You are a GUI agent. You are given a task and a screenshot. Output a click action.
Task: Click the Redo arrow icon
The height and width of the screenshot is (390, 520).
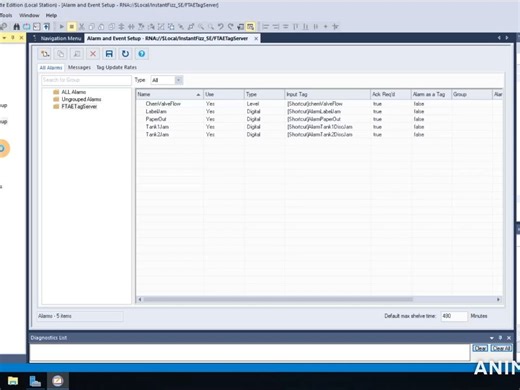point(231,27)
